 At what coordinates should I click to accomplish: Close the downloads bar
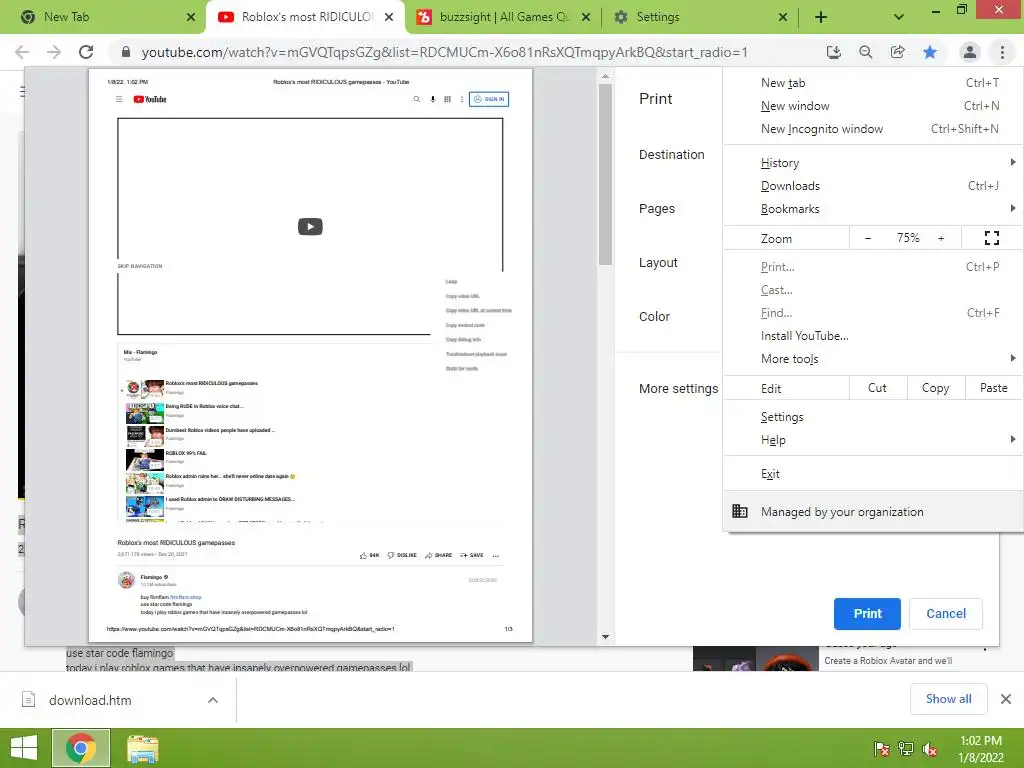tap(1006, 699)
